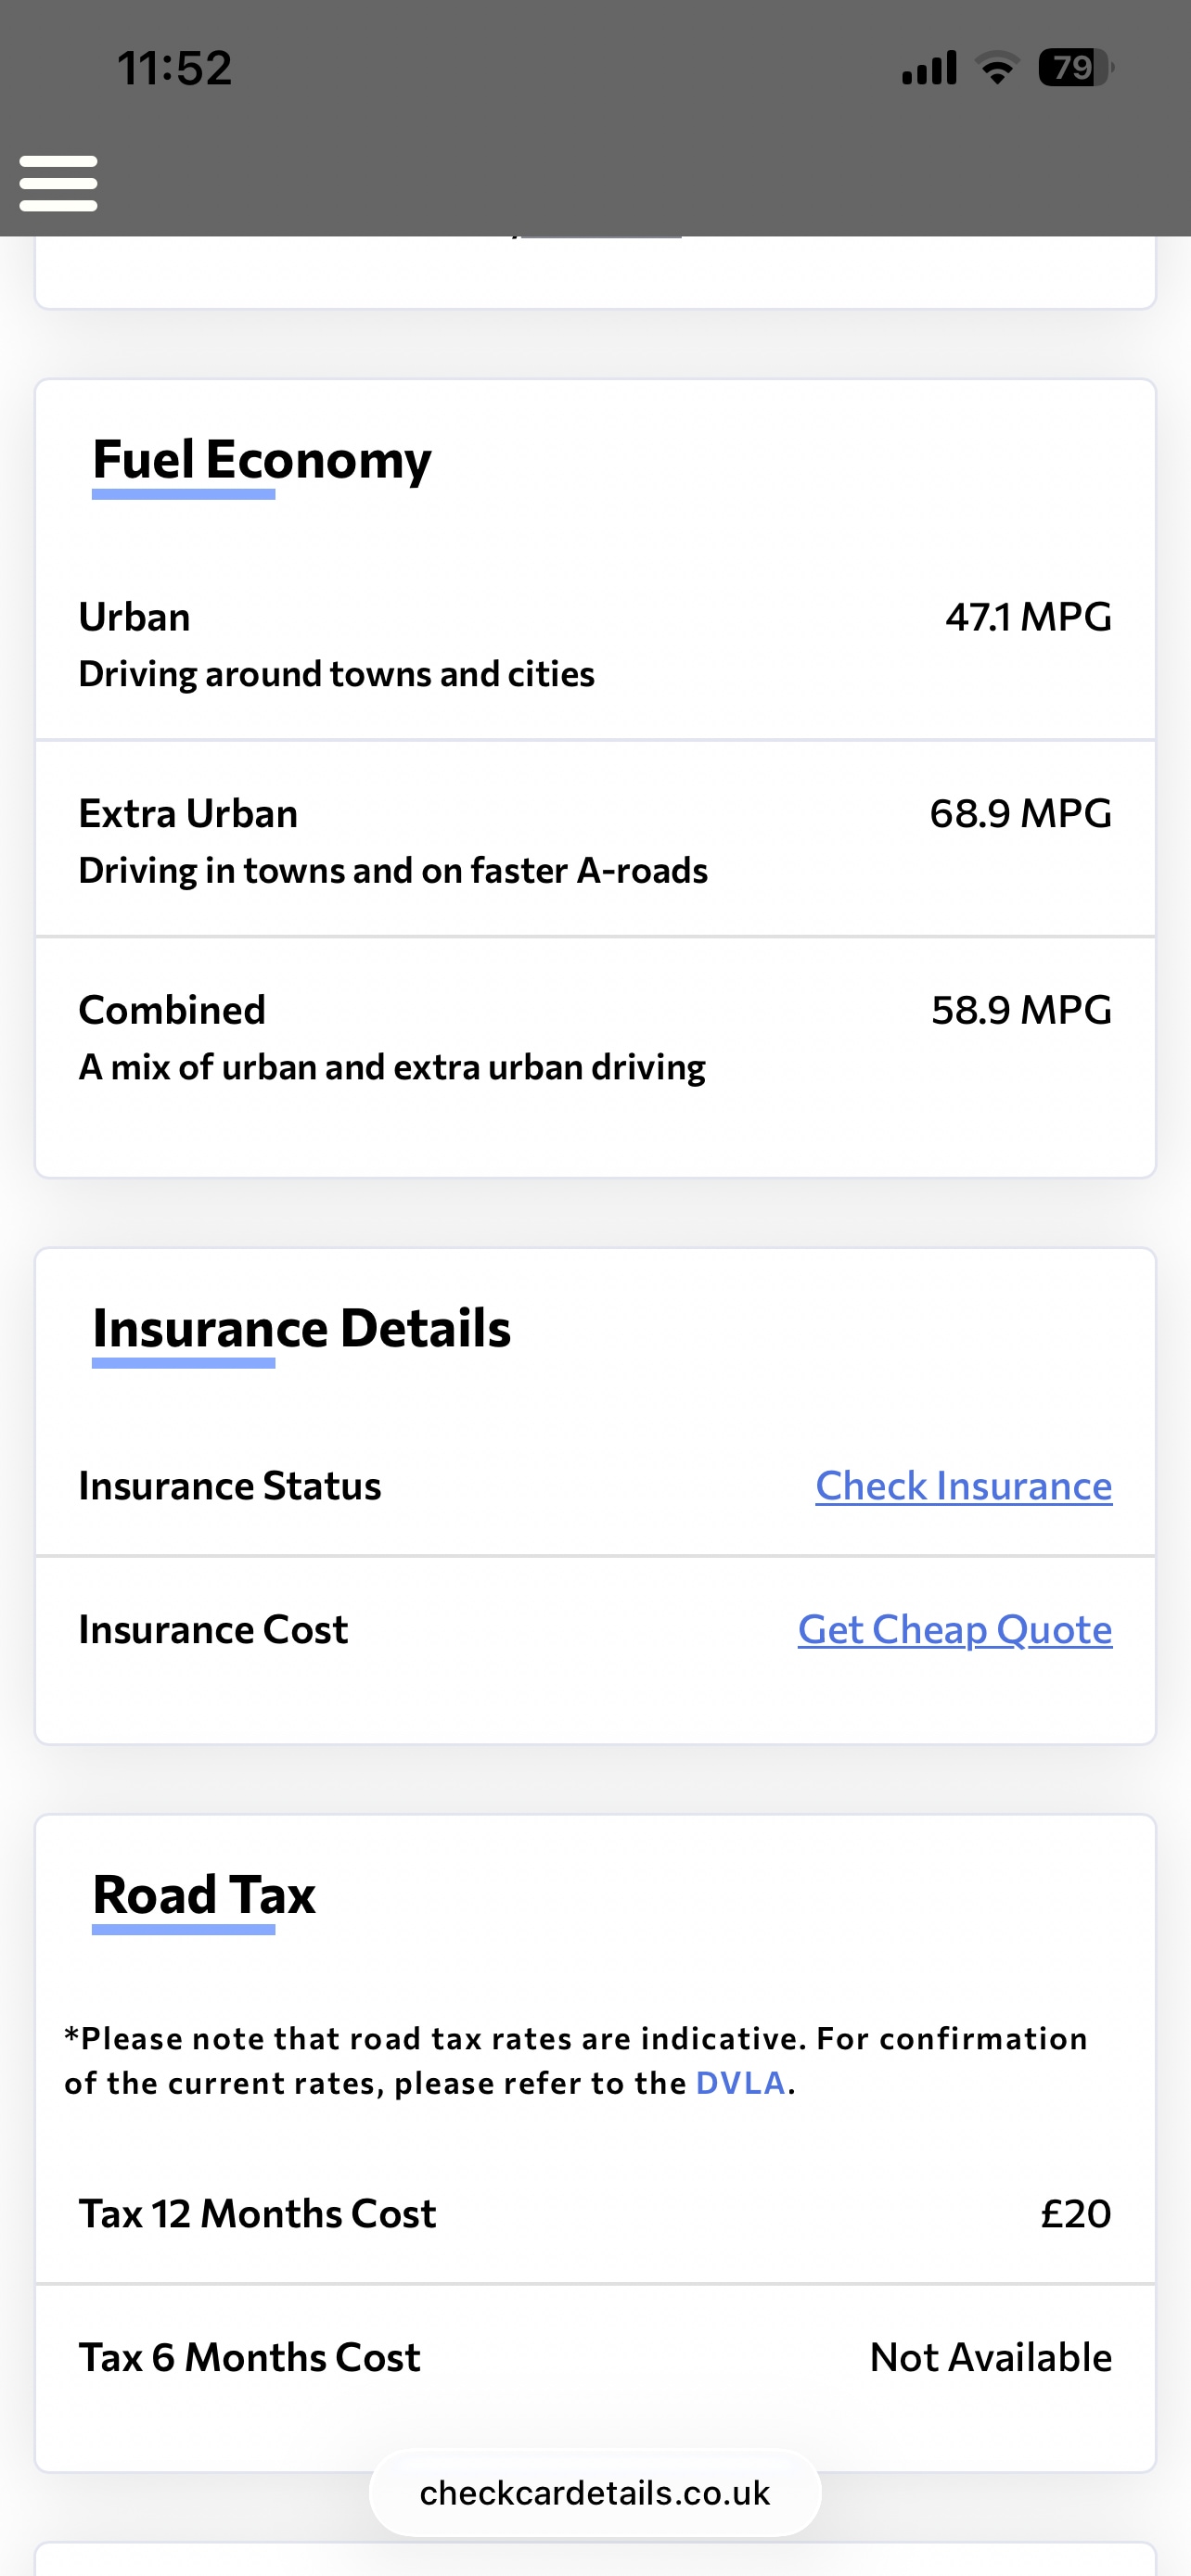
Task: Follow the Get Cheap Quote link
Action: 954,1630
